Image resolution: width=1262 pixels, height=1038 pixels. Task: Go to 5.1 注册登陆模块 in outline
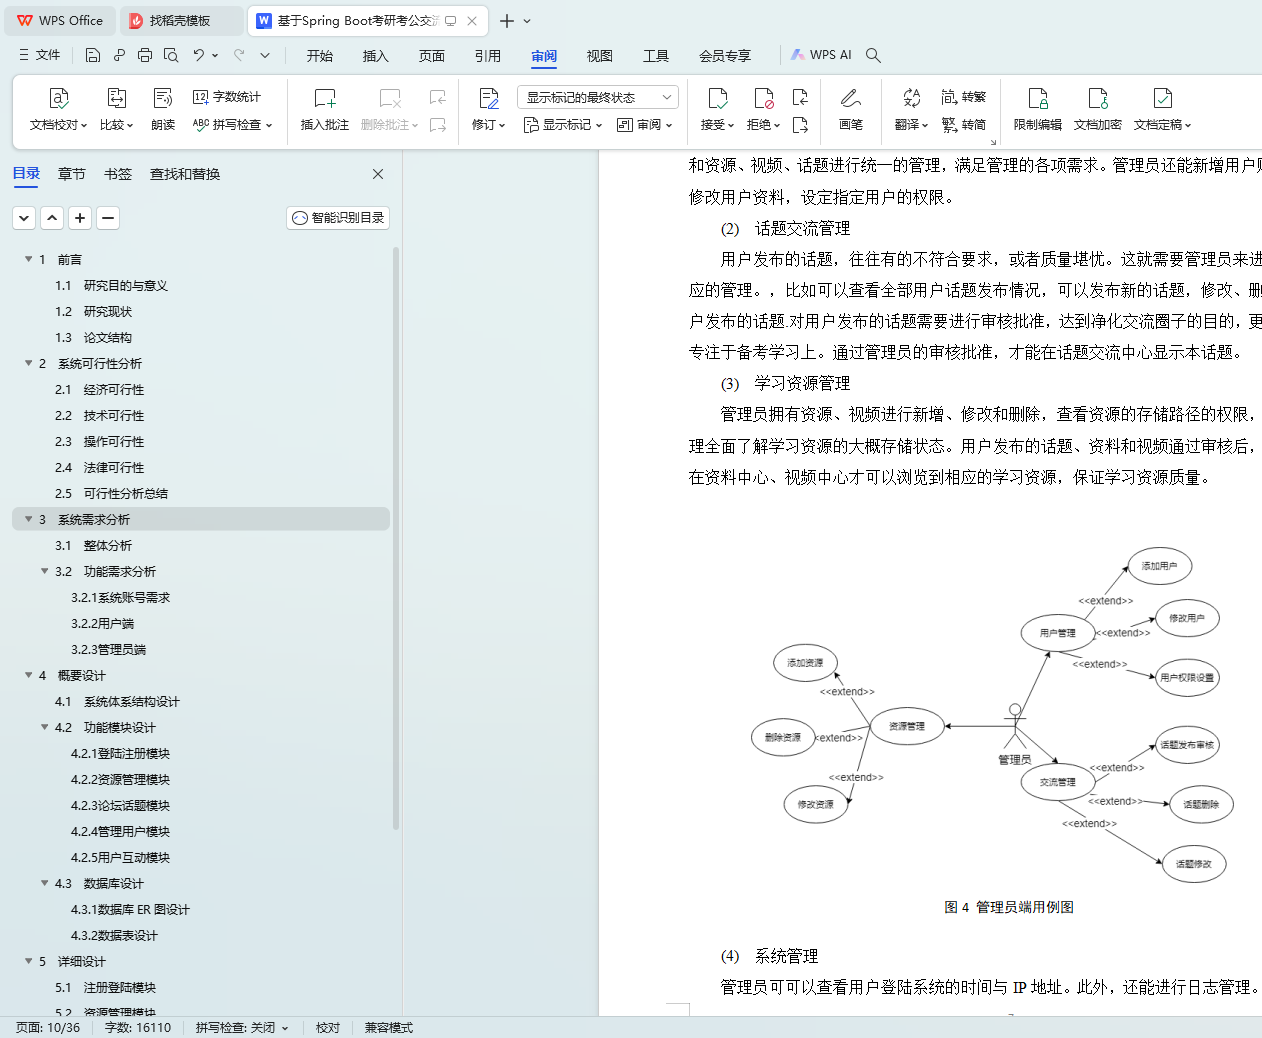pyautogui.click(x=106, y=987)
